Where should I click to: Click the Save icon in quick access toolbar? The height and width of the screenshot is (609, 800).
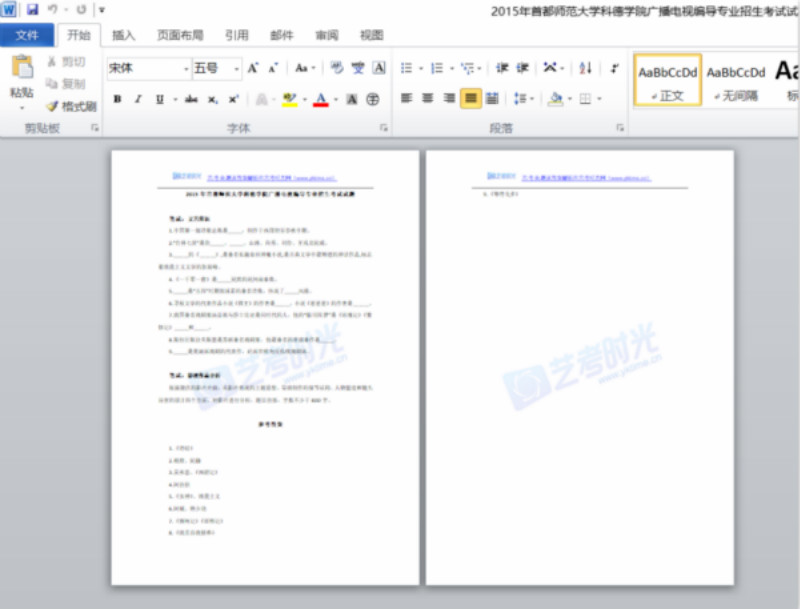tap(32, 9)
